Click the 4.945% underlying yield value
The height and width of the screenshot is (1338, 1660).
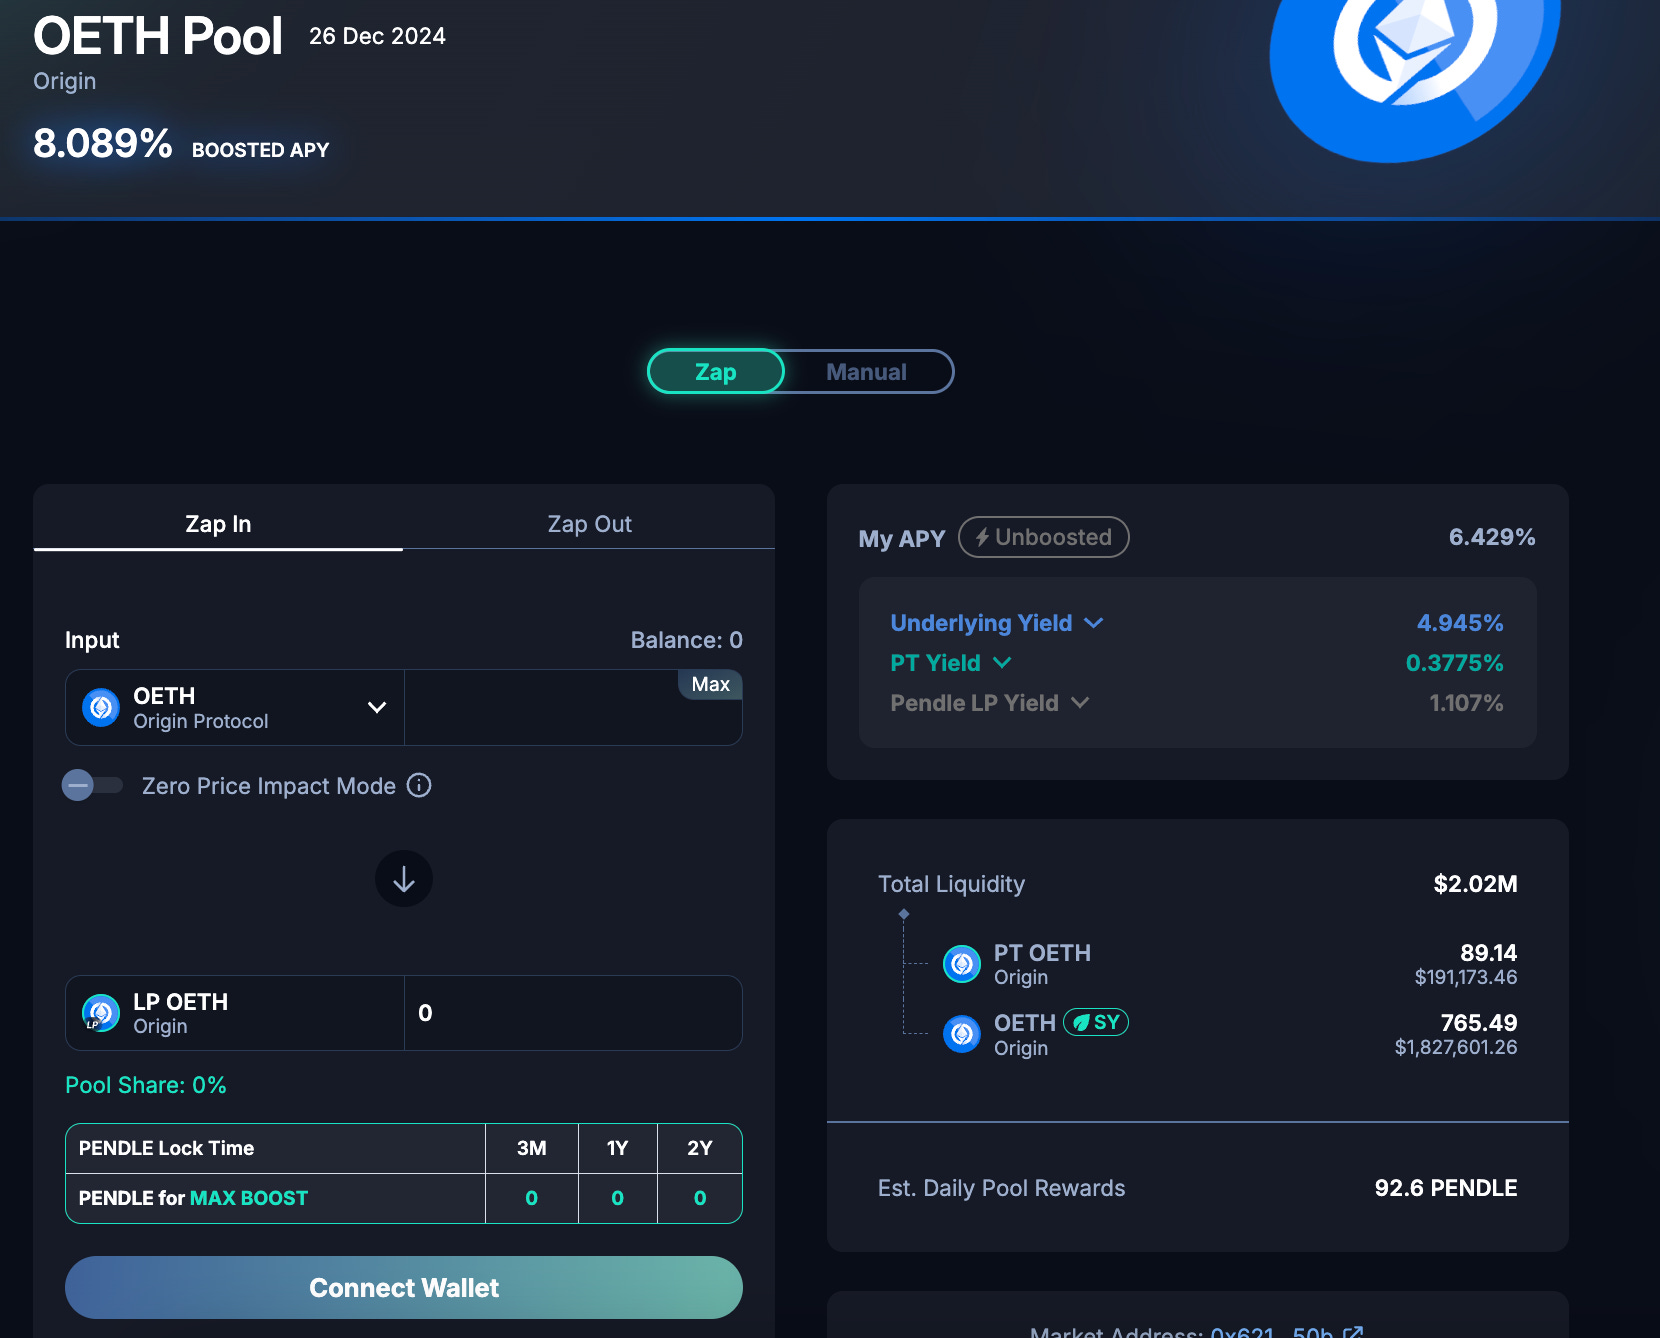click(1460, 623)
